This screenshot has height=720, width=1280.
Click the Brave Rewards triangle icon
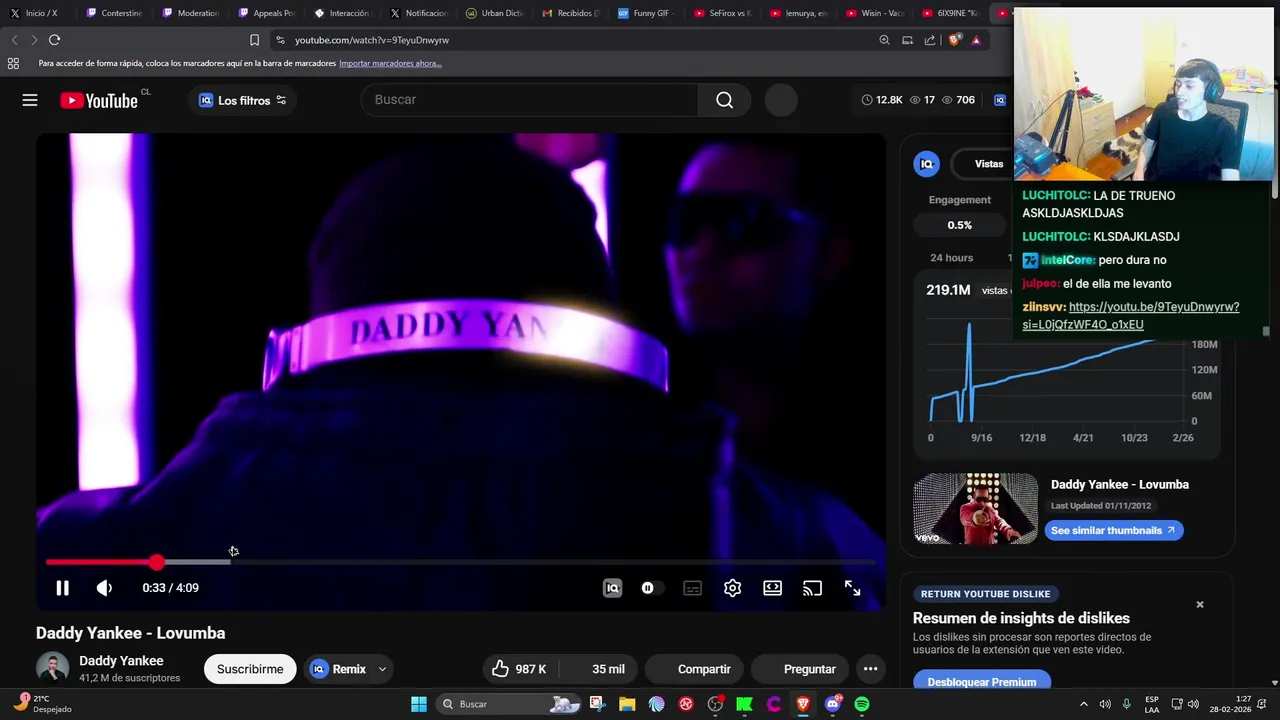976,40
